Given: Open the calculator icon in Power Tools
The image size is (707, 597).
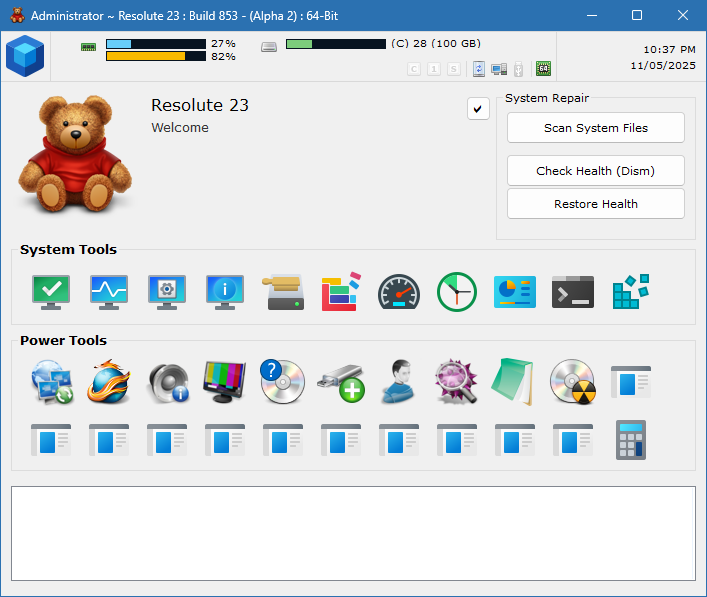Looking at the screenshot, I should (631, 440).
